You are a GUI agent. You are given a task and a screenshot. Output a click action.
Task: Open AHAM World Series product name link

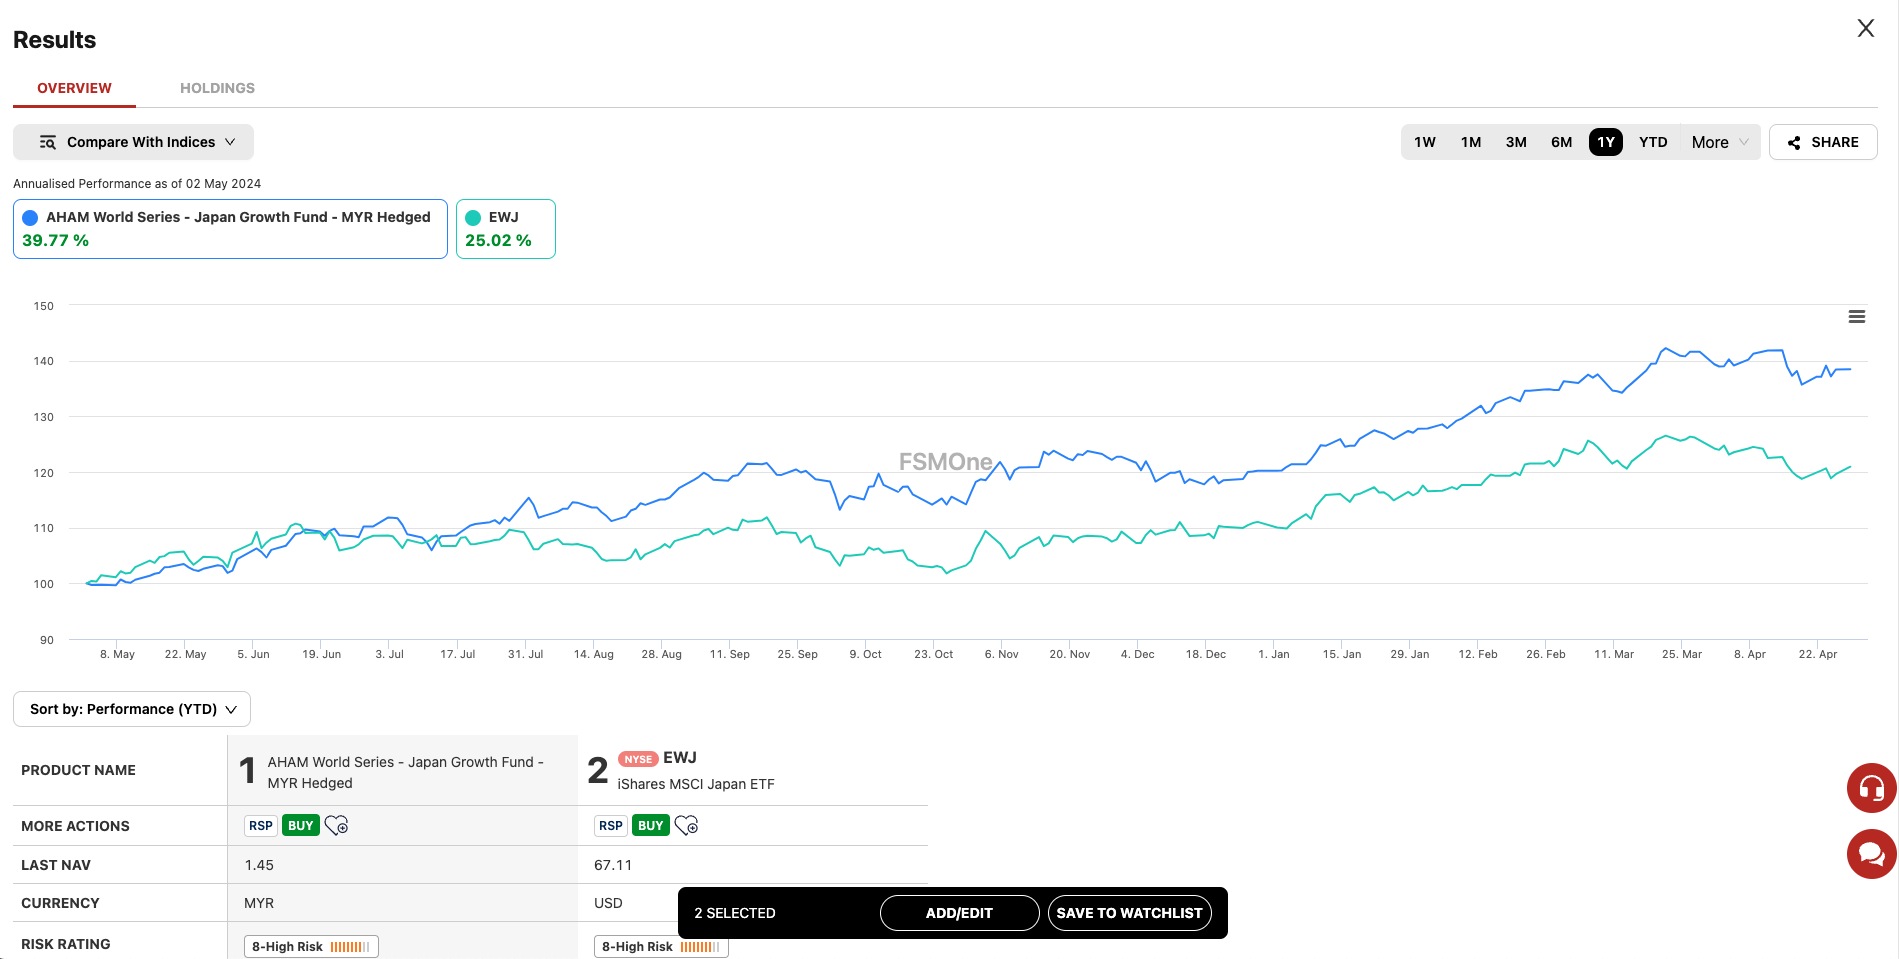pyautogui.click(x=405, y=772)
